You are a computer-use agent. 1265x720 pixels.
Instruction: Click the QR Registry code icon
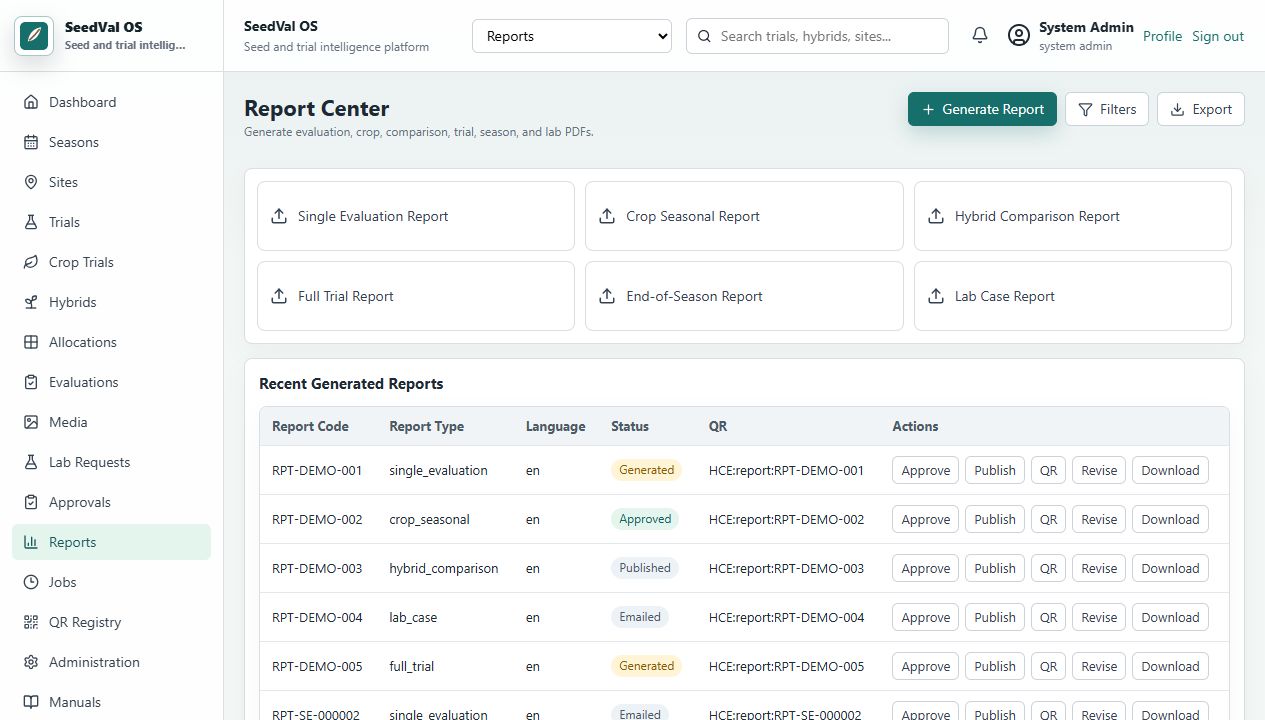click(x=31, y=622)
